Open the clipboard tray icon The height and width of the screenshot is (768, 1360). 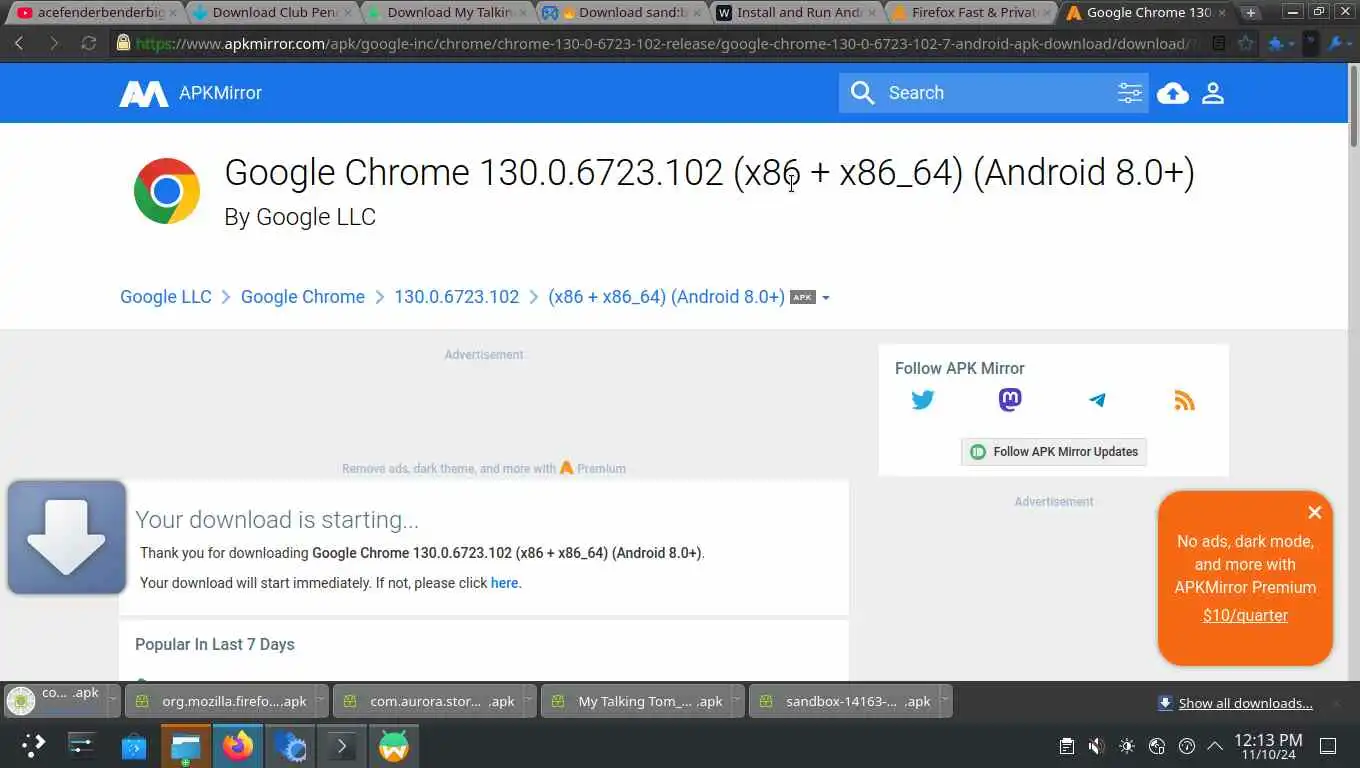point(1067,746)
